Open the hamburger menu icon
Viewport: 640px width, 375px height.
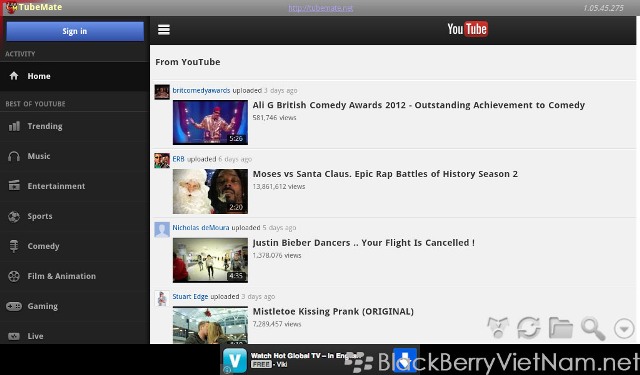(x=164, y=30)
